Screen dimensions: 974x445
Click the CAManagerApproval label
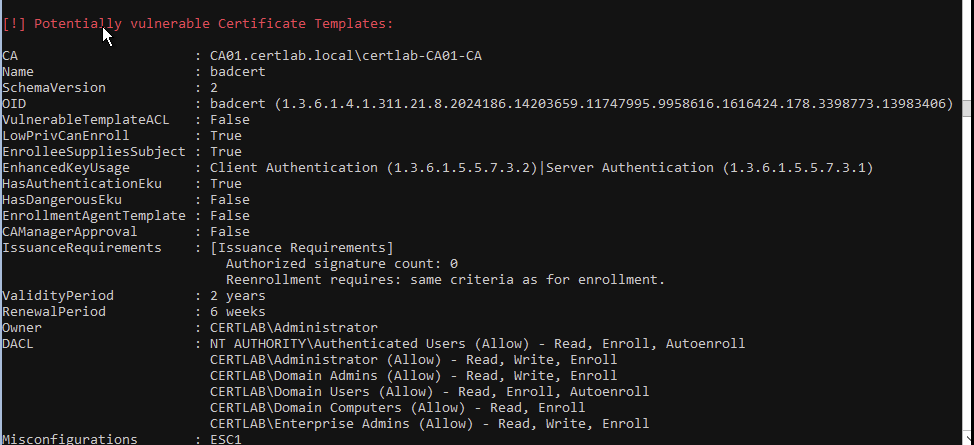click(x=70, y=231)
